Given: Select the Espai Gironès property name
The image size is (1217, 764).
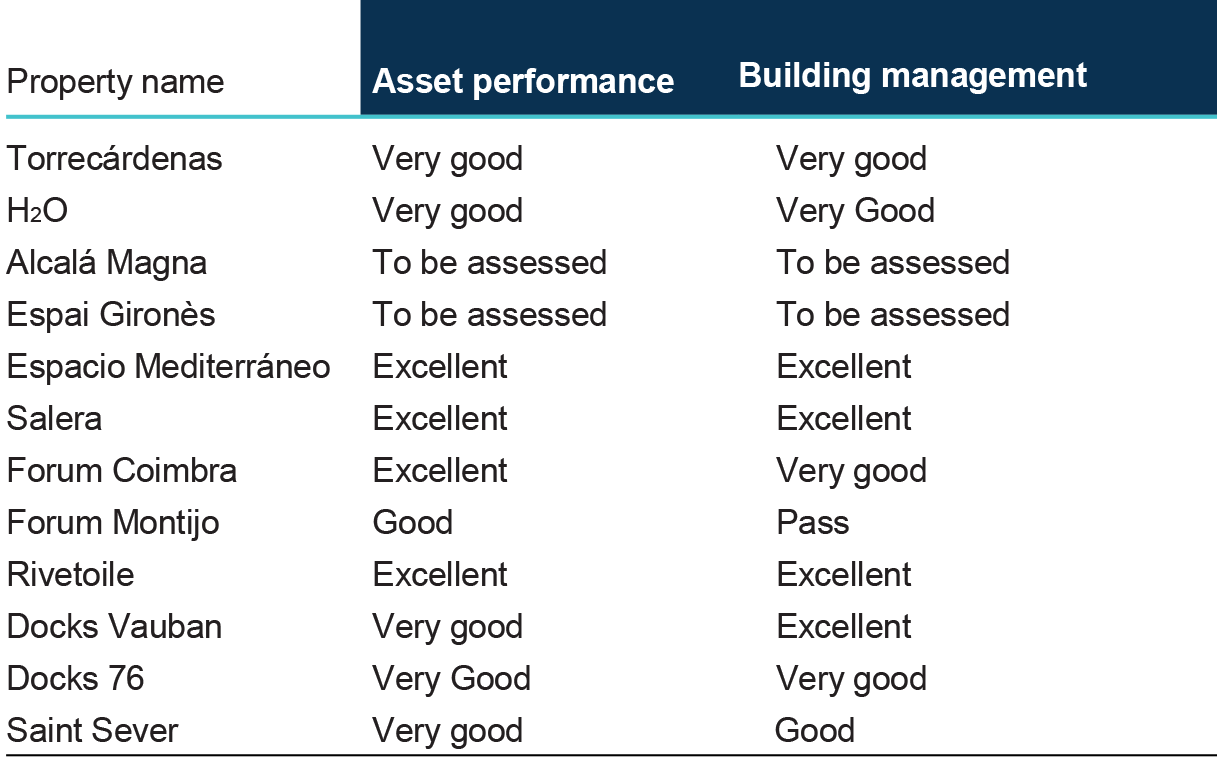Looking at the screenshot, I should pos(111,314).
